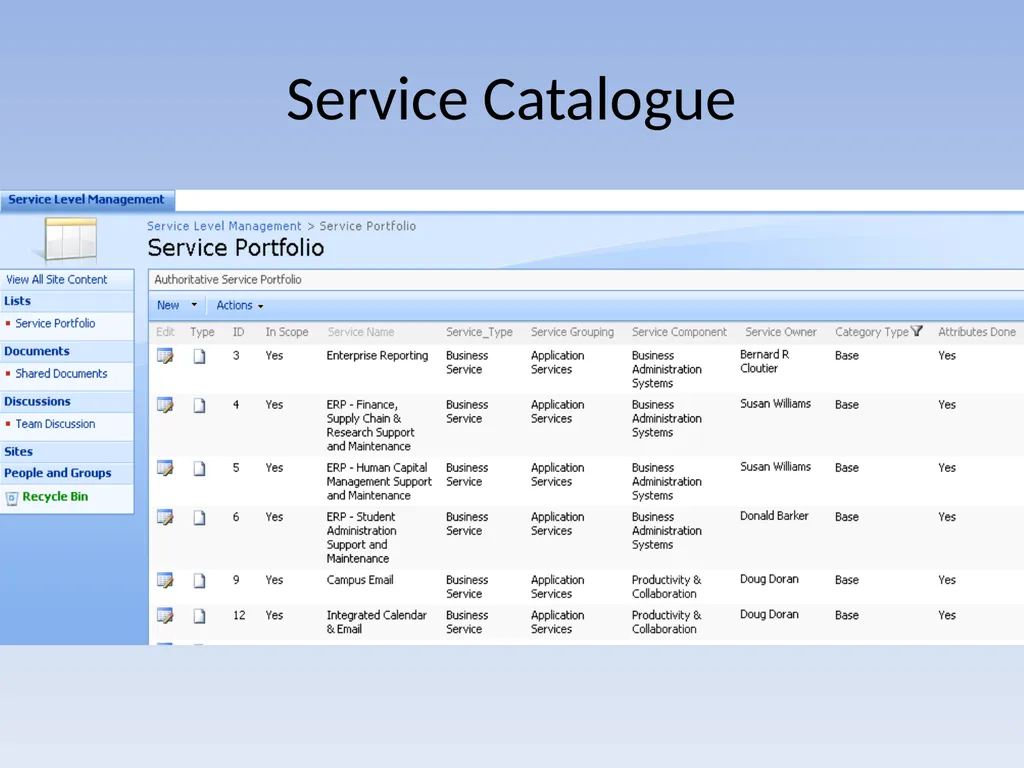
Task: Click the document type icon for ID 12
Action: [199, 615]
